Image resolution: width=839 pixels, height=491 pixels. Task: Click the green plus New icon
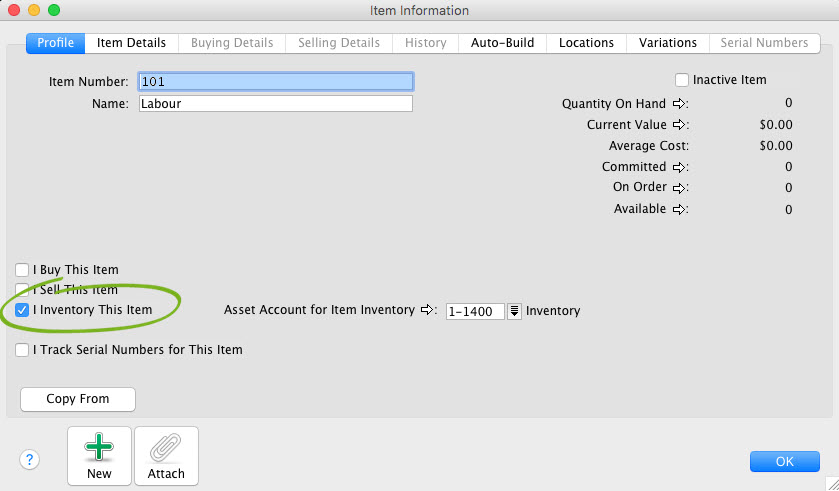99,447
